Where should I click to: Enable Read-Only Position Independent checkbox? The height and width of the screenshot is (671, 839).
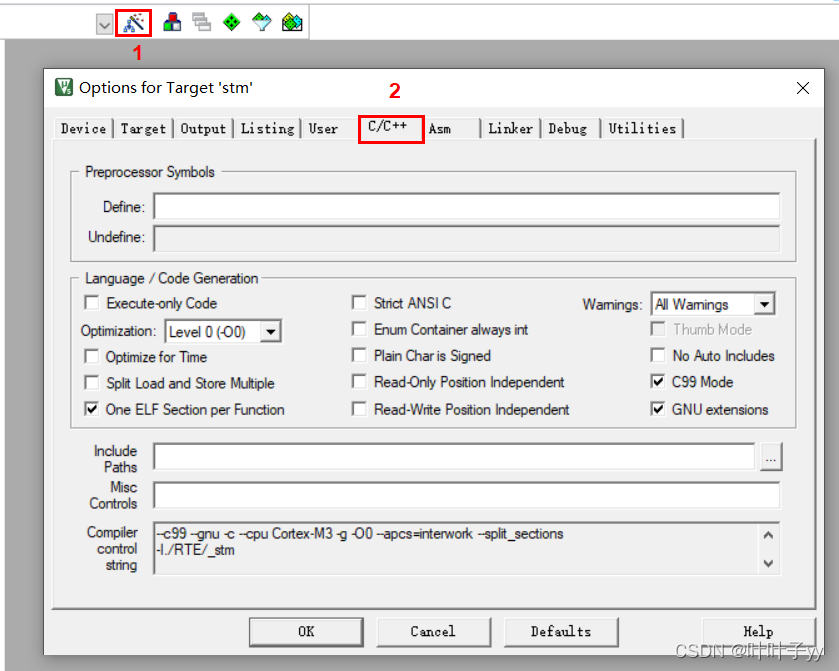point(359,382)
